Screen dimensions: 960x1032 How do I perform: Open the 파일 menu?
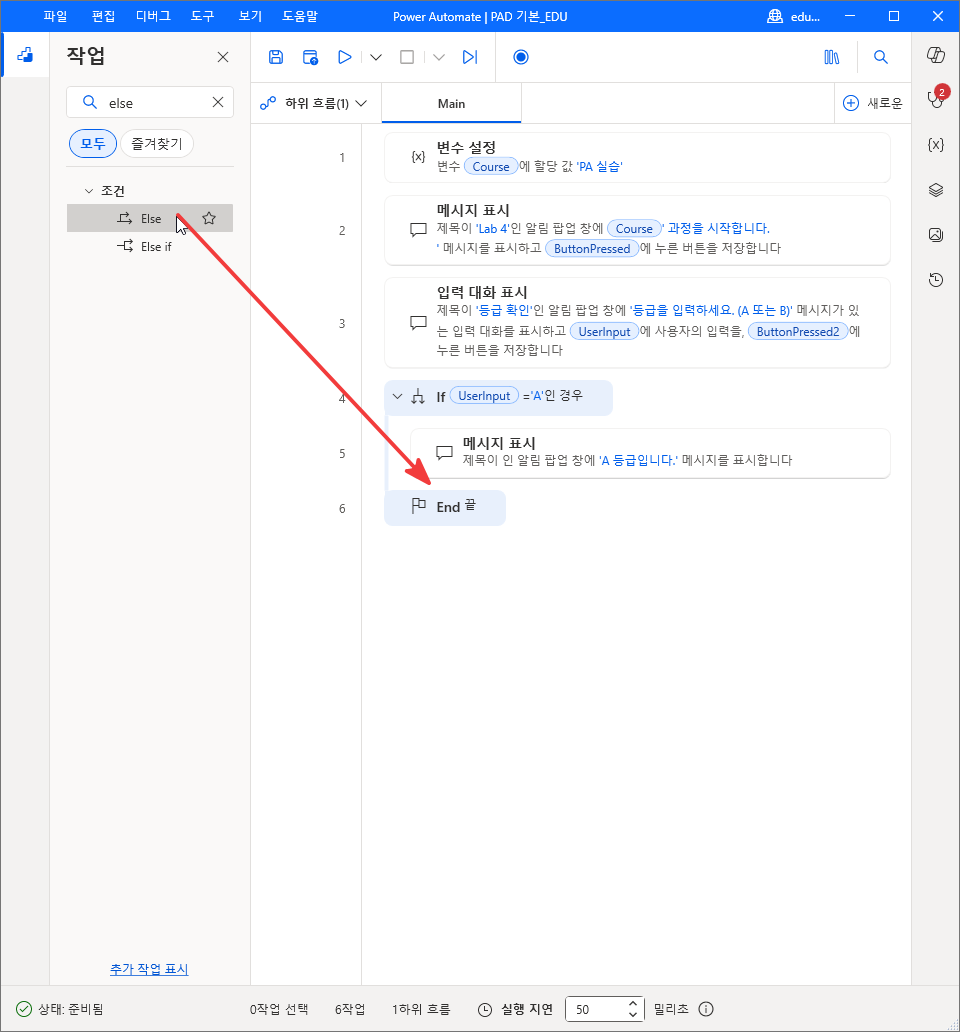pos(55,16)
